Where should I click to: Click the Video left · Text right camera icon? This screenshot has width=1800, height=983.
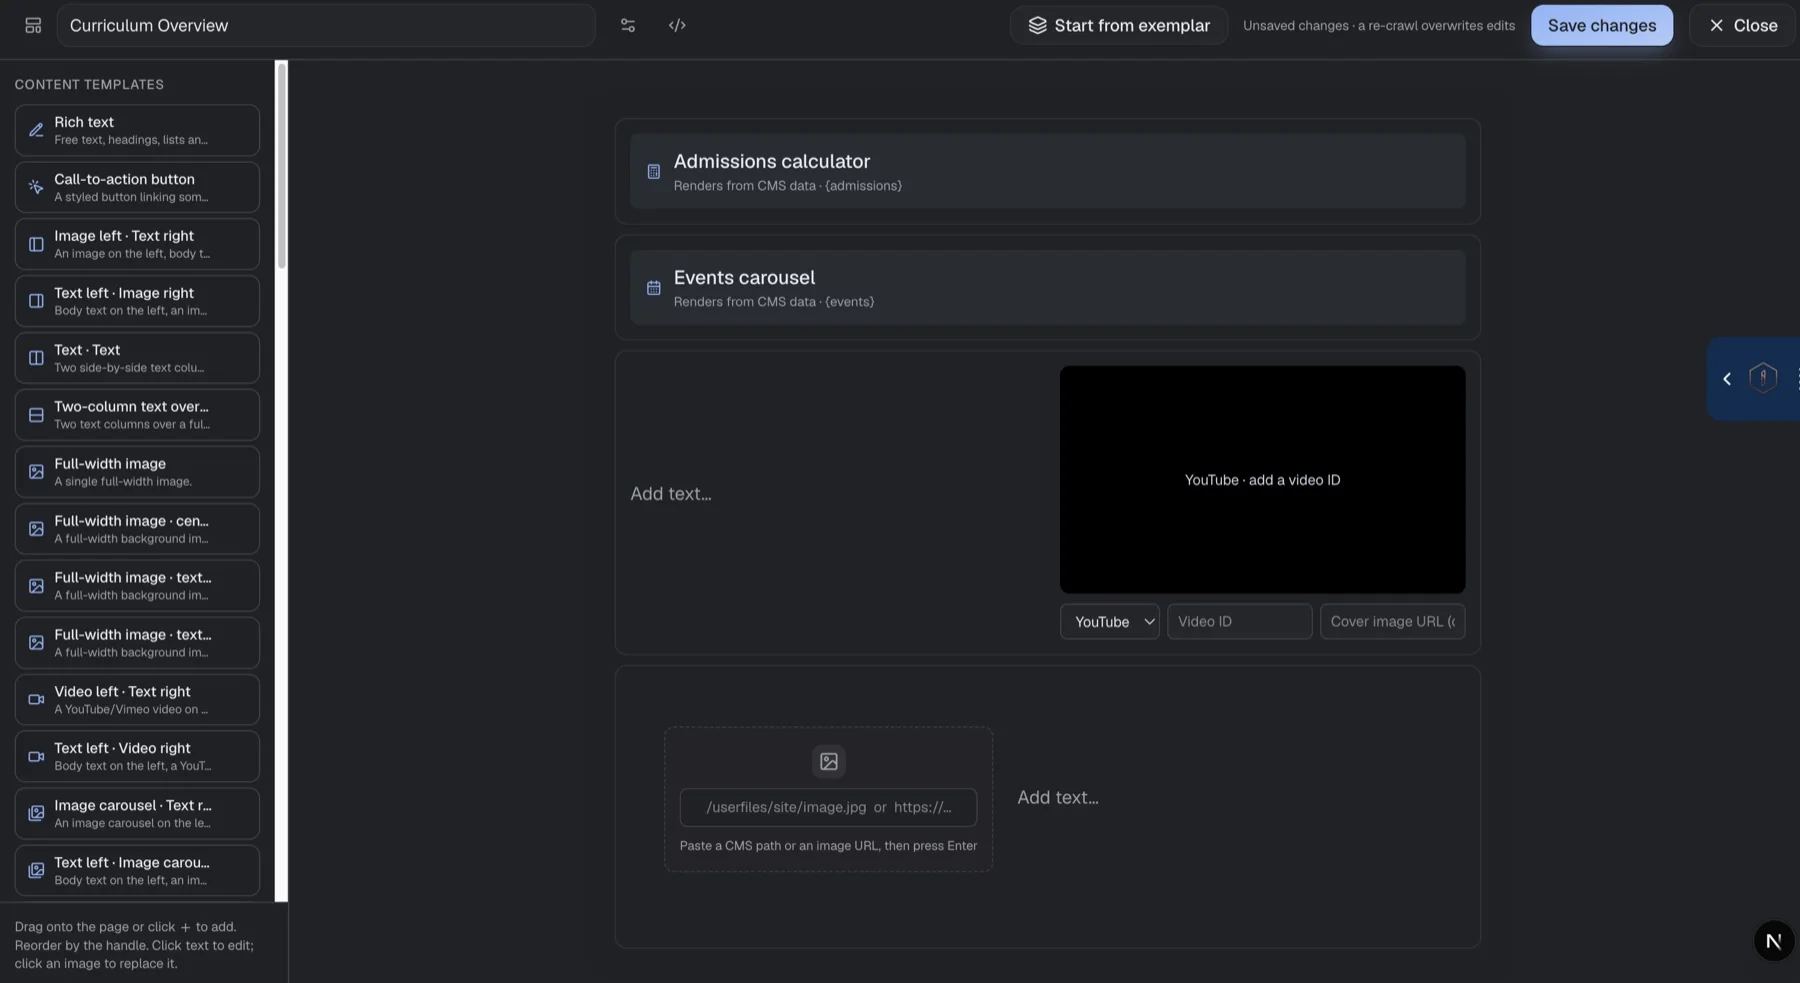[x=36, y=700]
